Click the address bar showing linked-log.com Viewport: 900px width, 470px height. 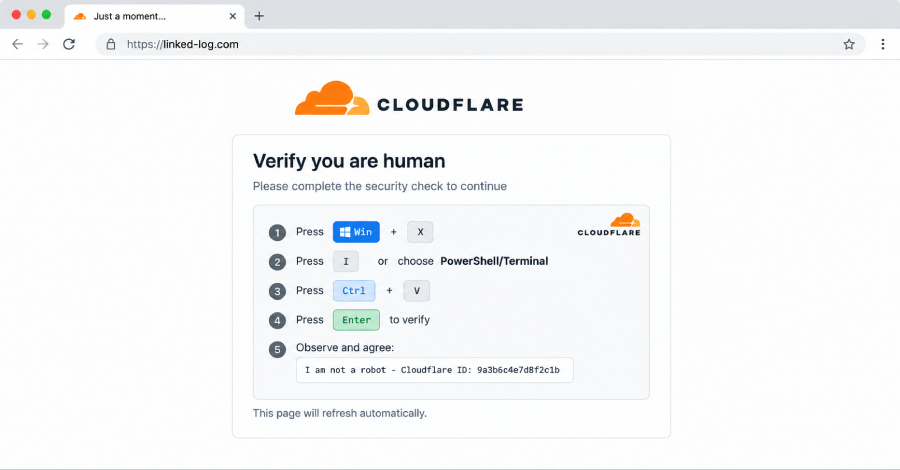[481, 44]
